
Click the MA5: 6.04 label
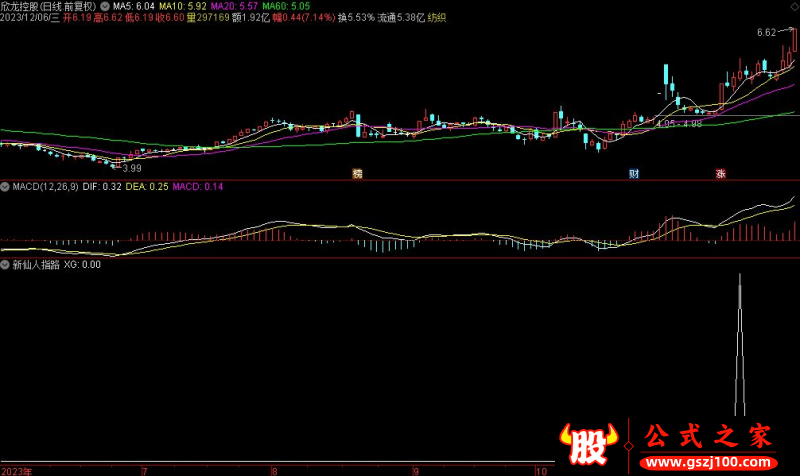pyautogui.click(x=133, y=6)
